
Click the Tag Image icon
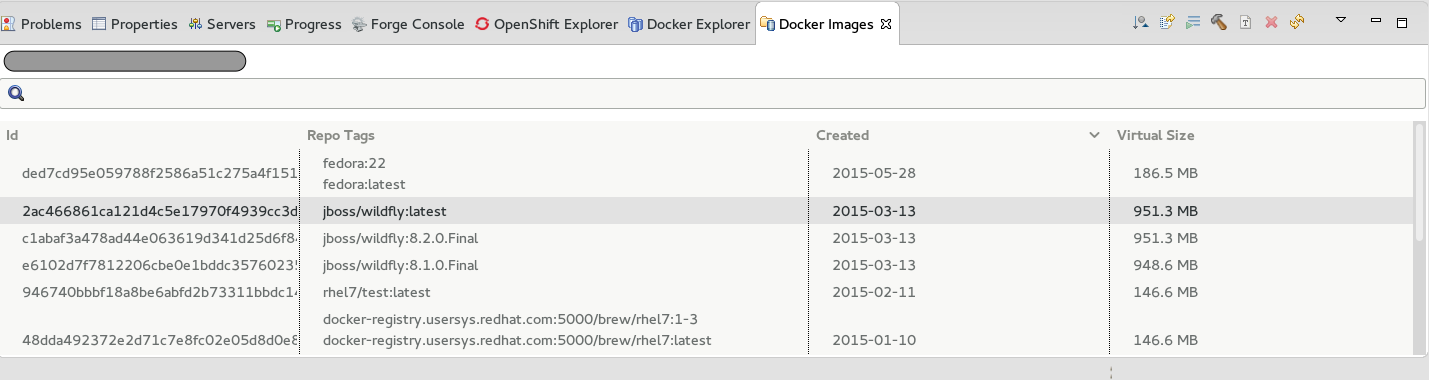pos(1245,23)
